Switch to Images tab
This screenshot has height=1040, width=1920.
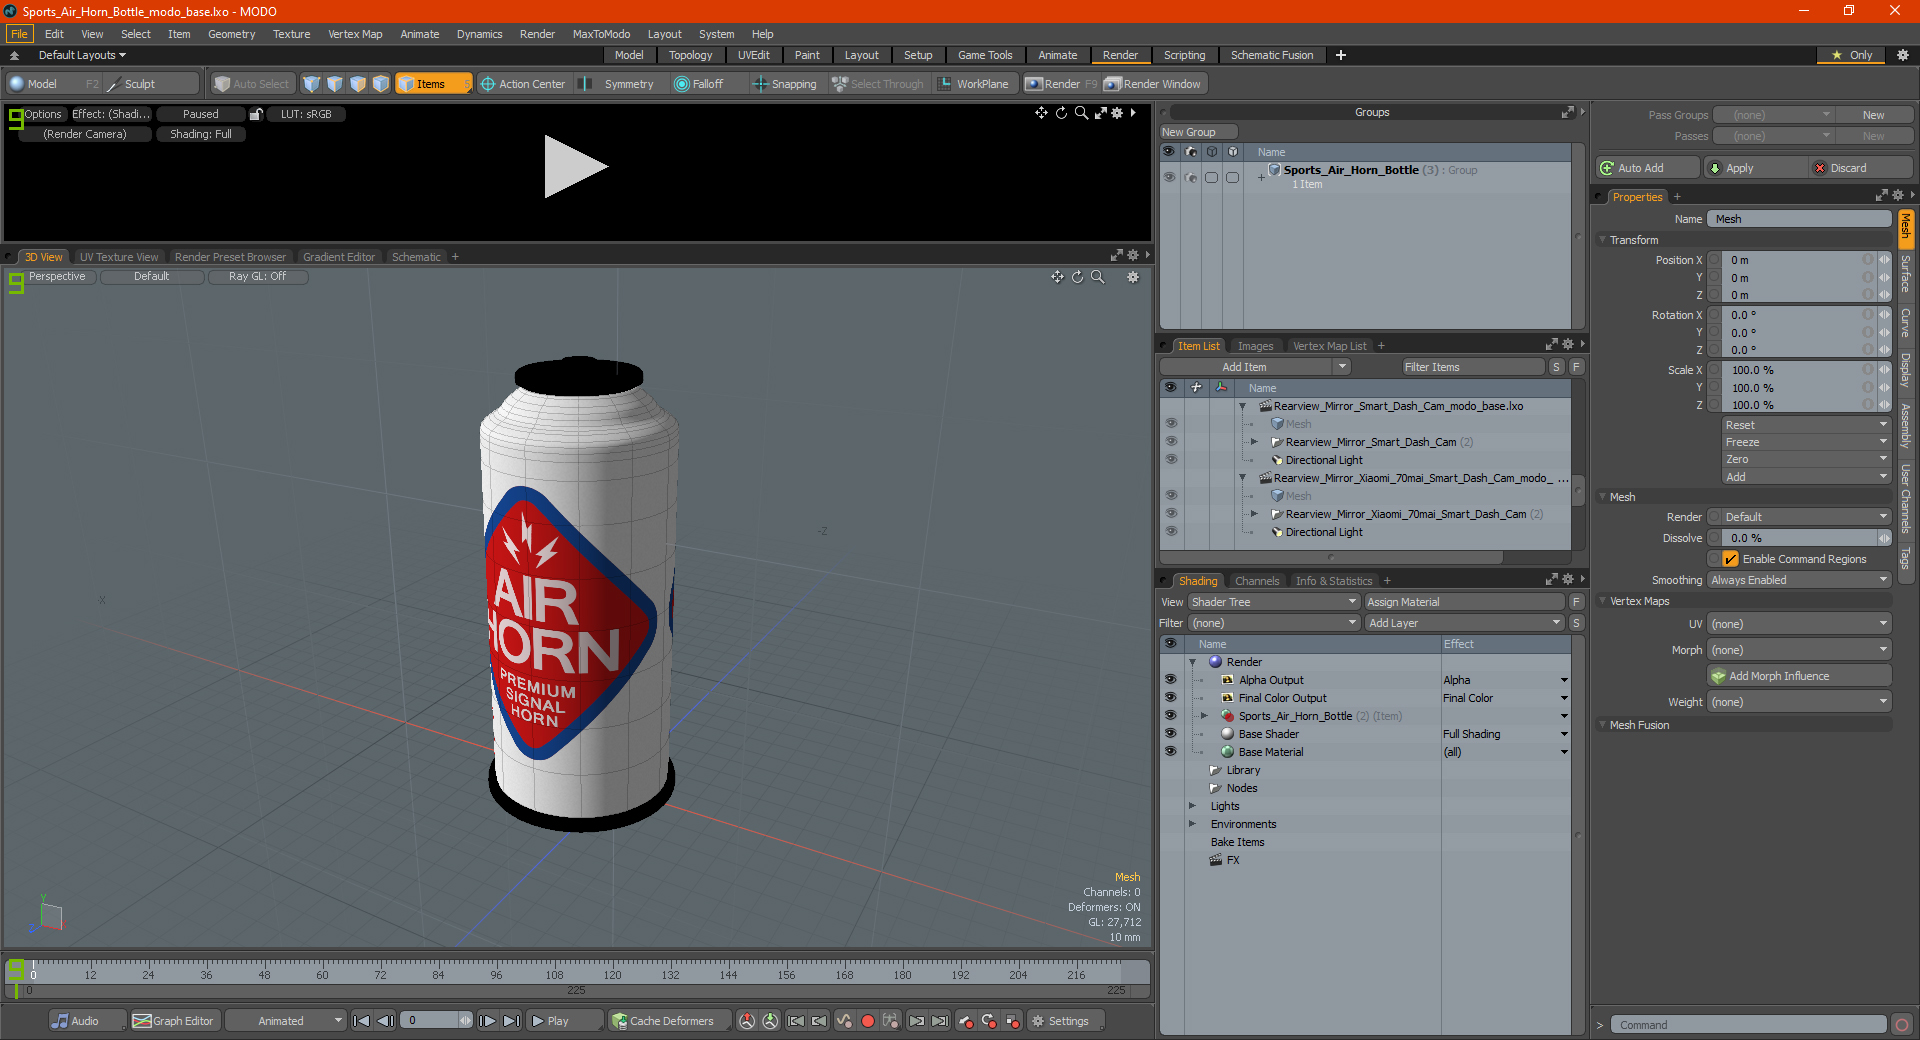point(1255,346)
